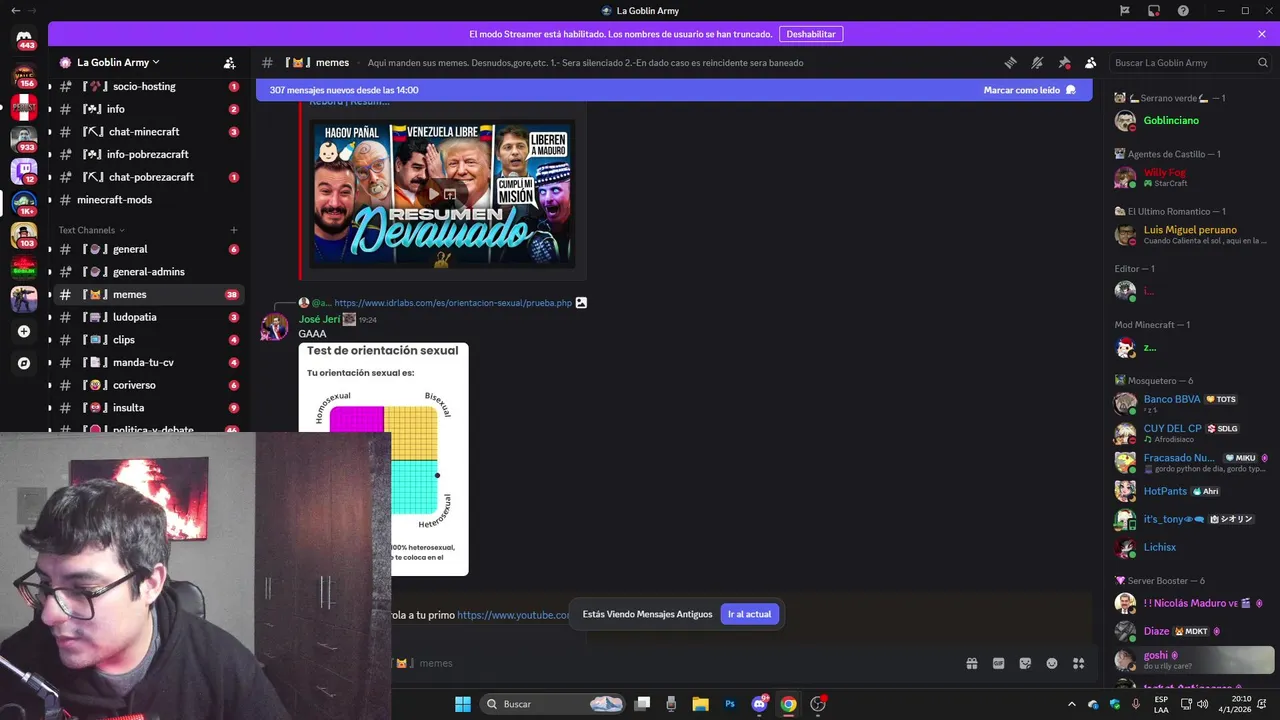Viewport: 1280px width, 720px height.
Task: Toggle the member list icon
Action: click(x=1090, y=62)
